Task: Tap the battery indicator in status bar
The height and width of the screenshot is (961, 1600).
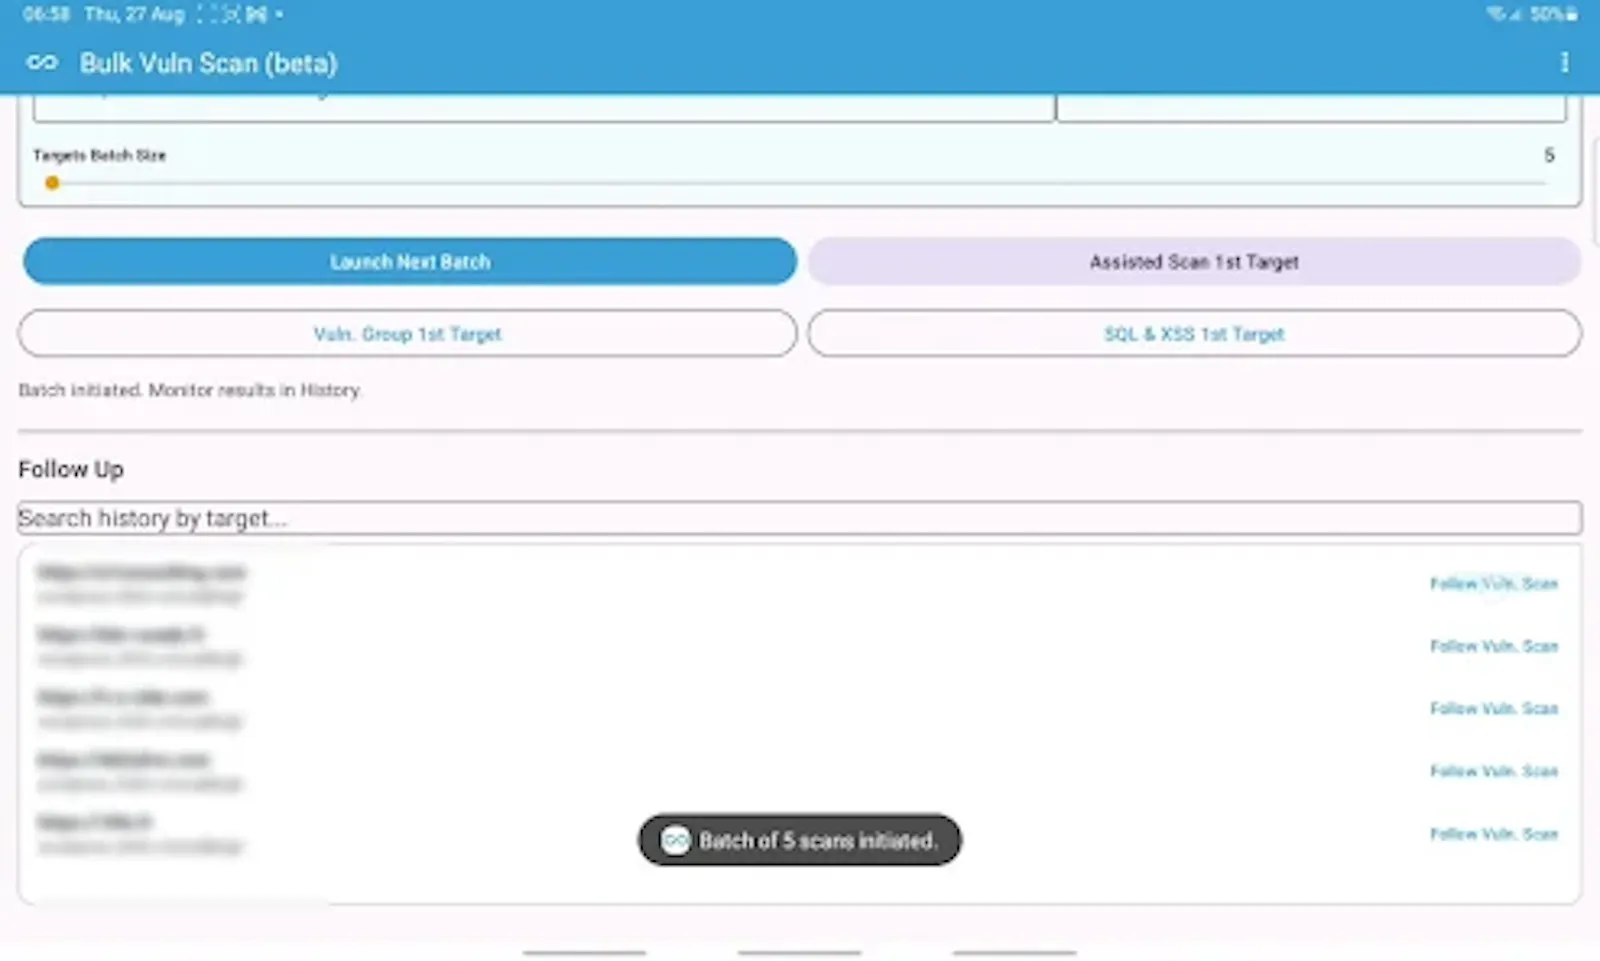Action: (x=1553, y=14)
